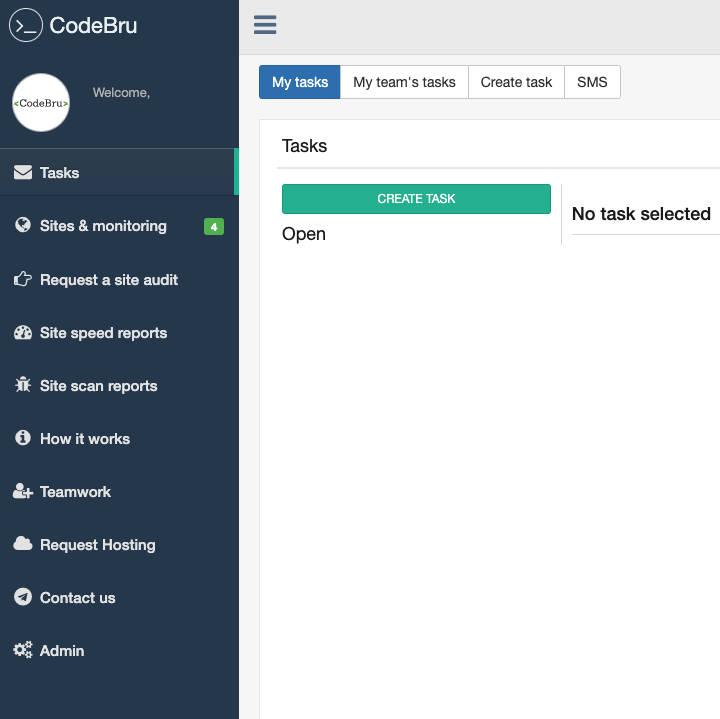The width and height of the screenshot is (720, 719).
Task: Switch to My team's tasks tab
Action: (x=404, y=82)
